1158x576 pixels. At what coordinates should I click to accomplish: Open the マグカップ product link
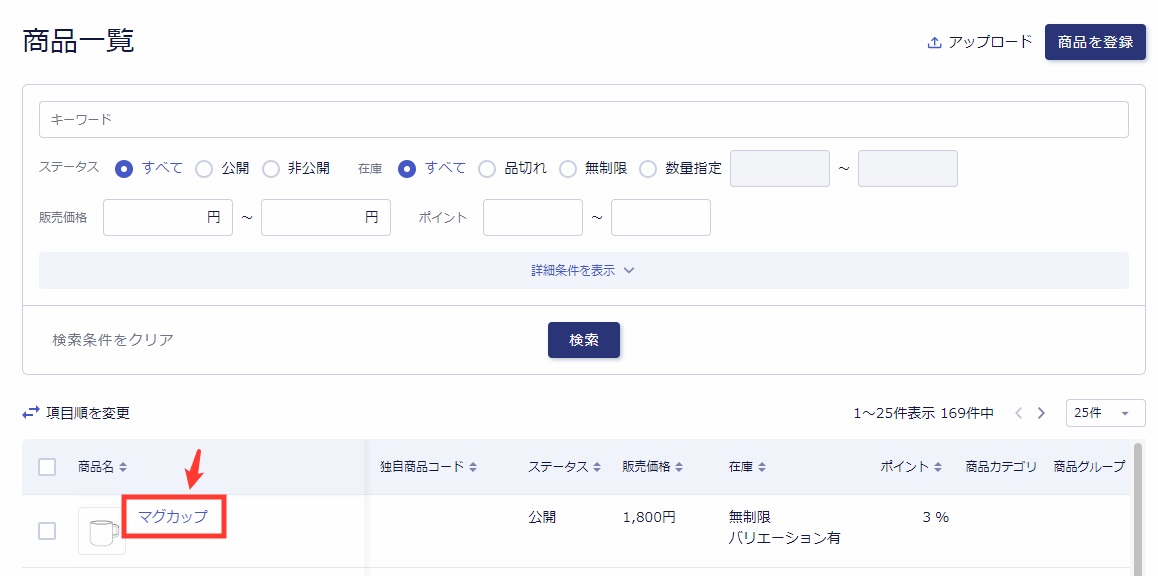[173, 517]
